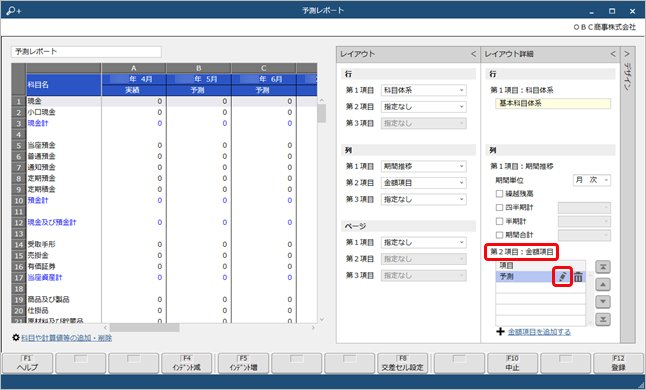Click the 基本科目体系 field
This screenshot has height=390, width=646.
553,103
